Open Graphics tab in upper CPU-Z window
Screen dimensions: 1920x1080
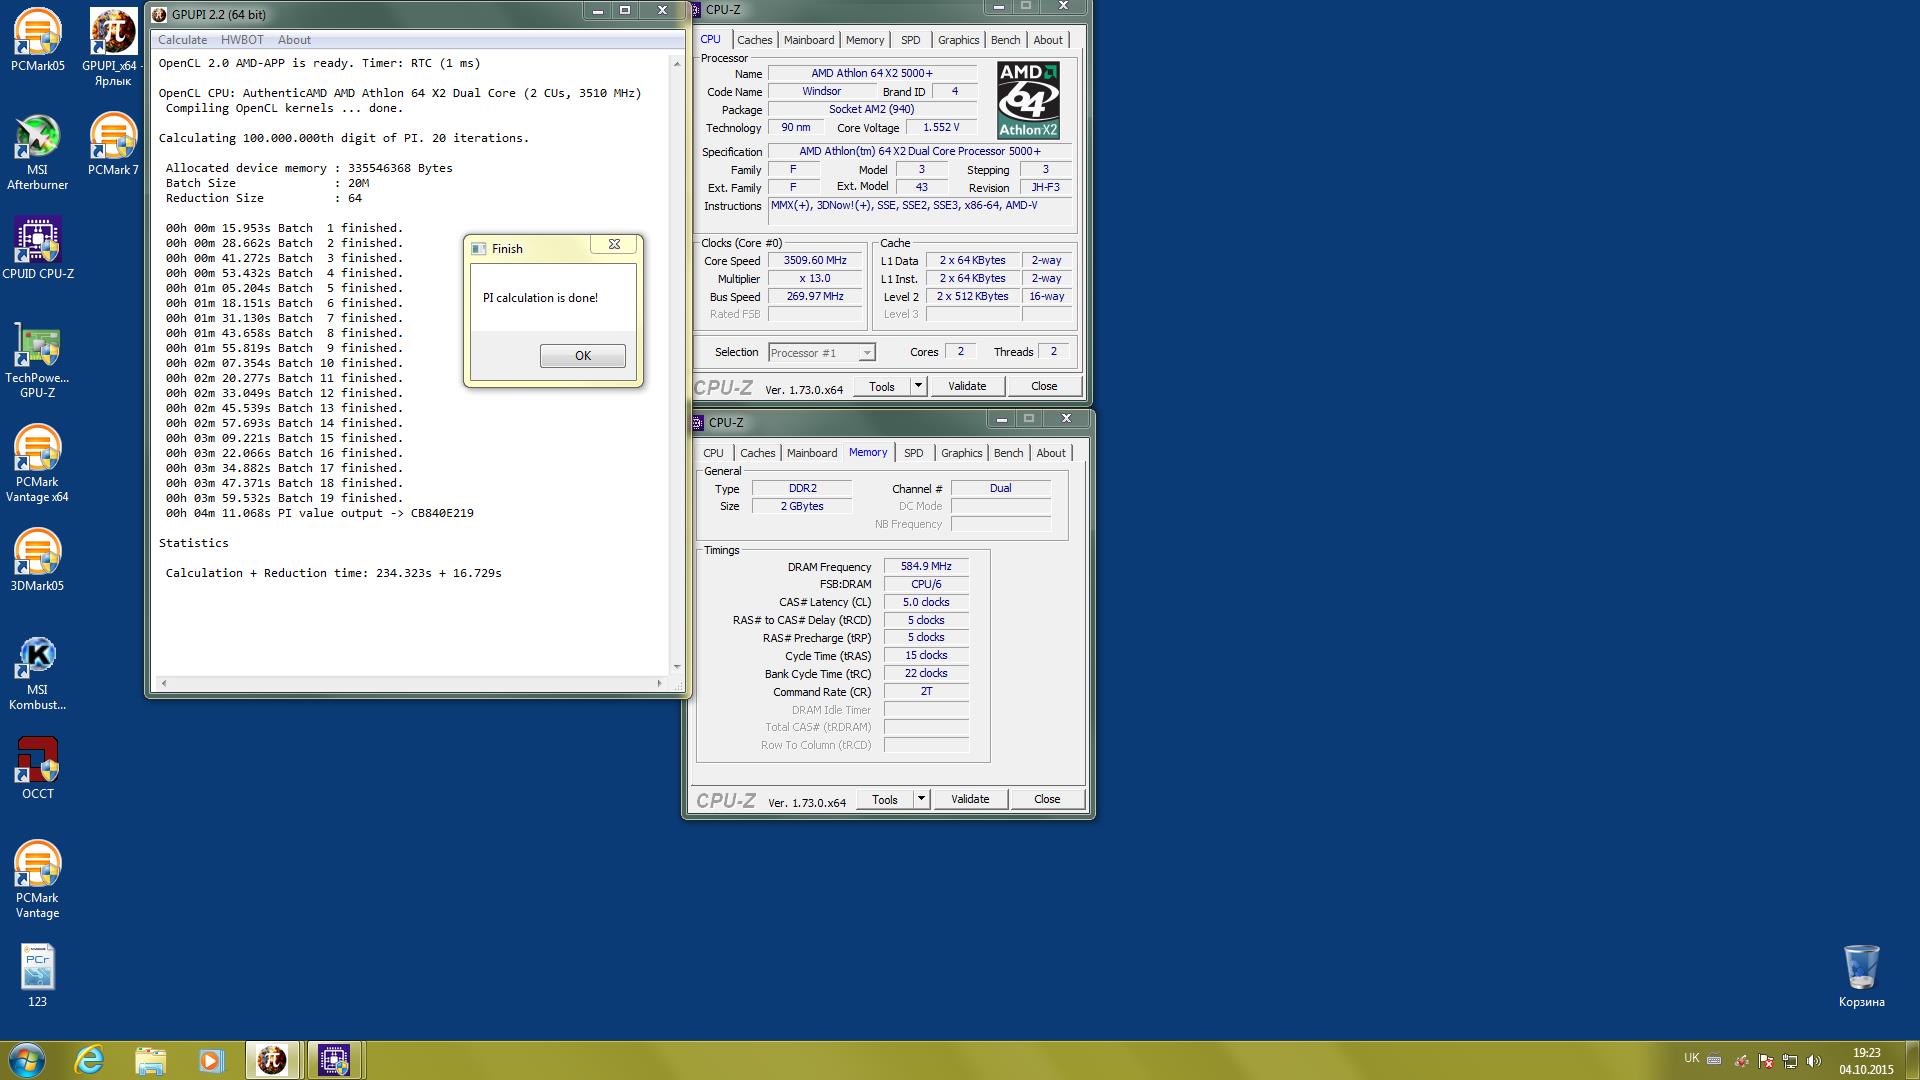click(x=958, y=40)
